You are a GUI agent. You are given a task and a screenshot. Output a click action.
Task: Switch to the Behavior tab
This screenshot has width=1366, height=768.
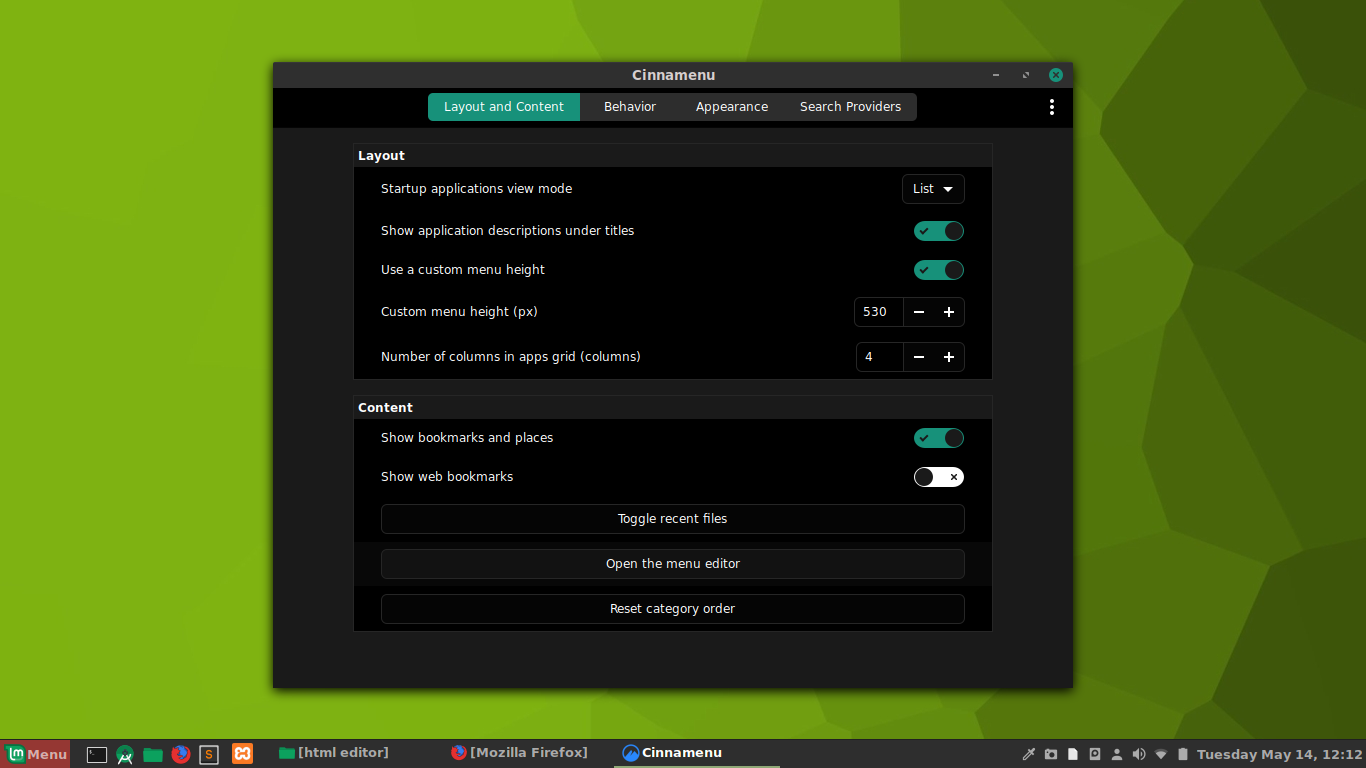pos(629,107)
